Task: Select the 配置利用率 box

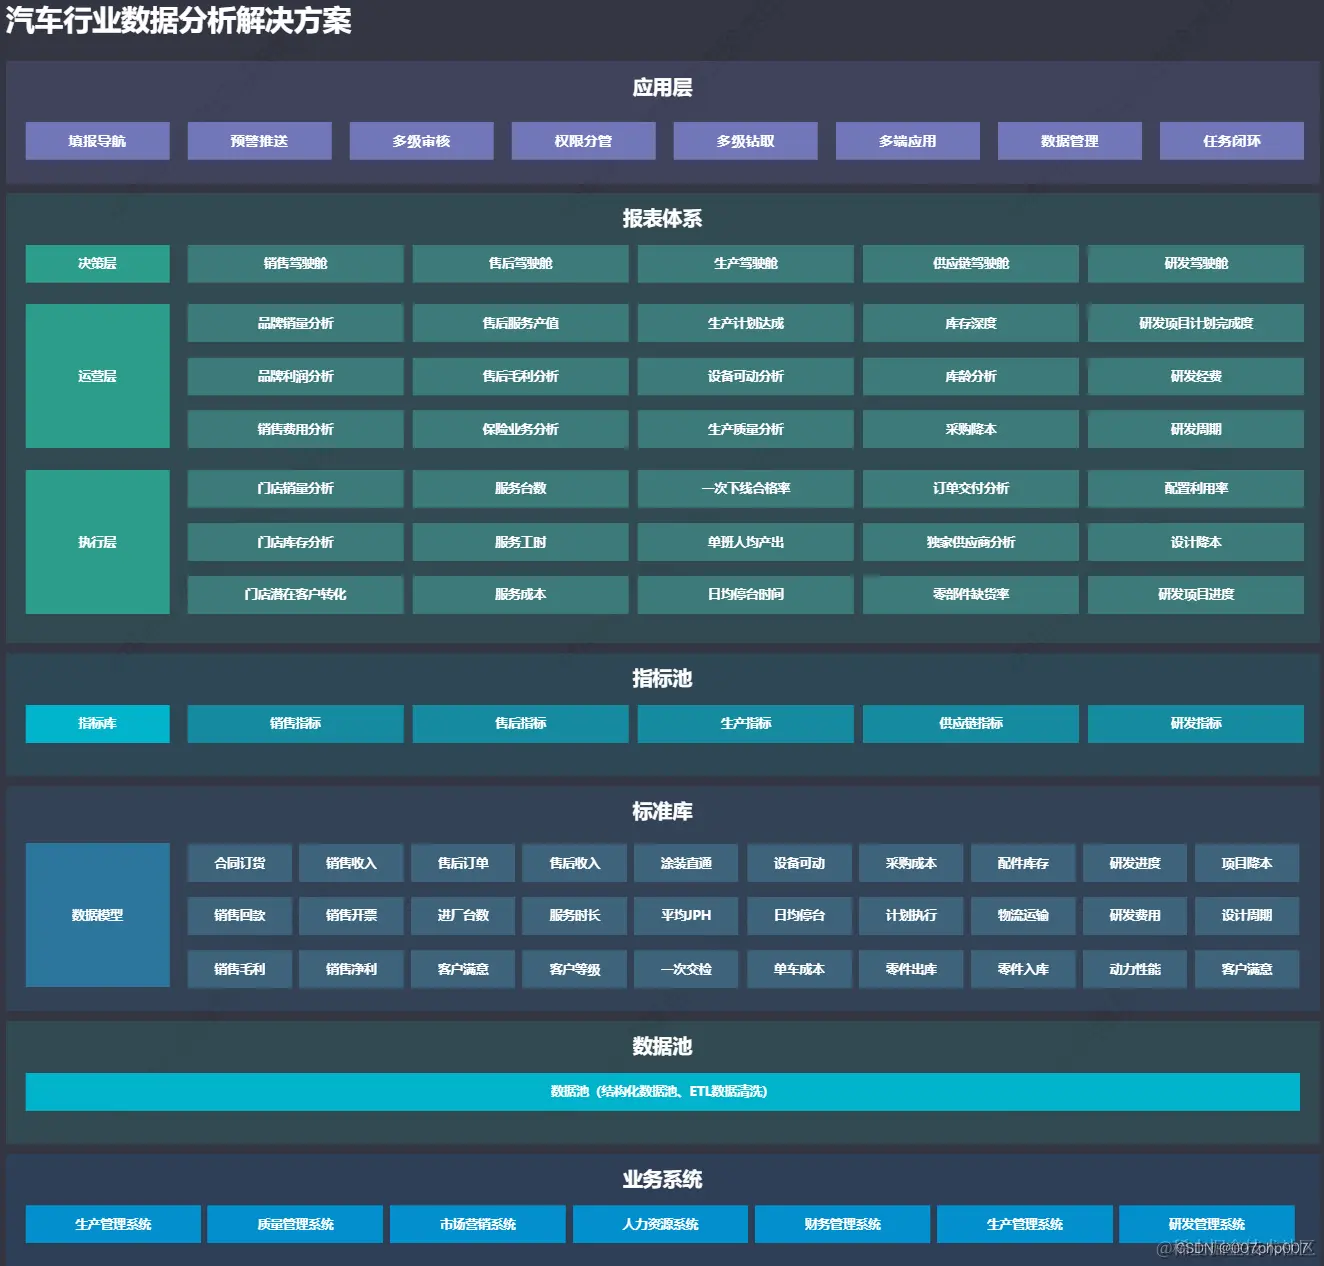Action: 1195,488
